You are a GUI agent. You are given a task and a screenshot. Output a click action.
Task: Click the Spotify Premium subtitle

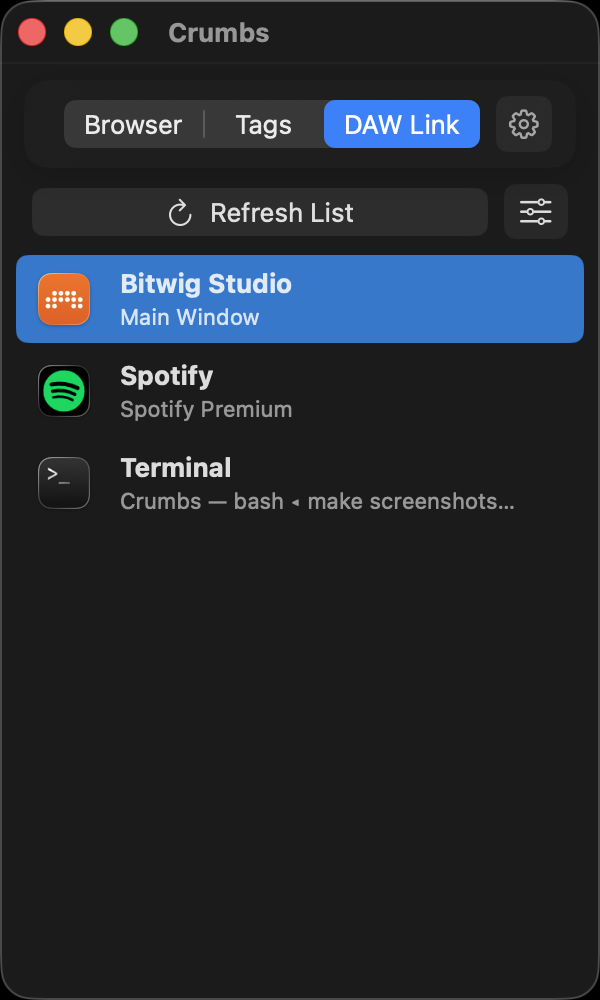(x=206, y=410)
